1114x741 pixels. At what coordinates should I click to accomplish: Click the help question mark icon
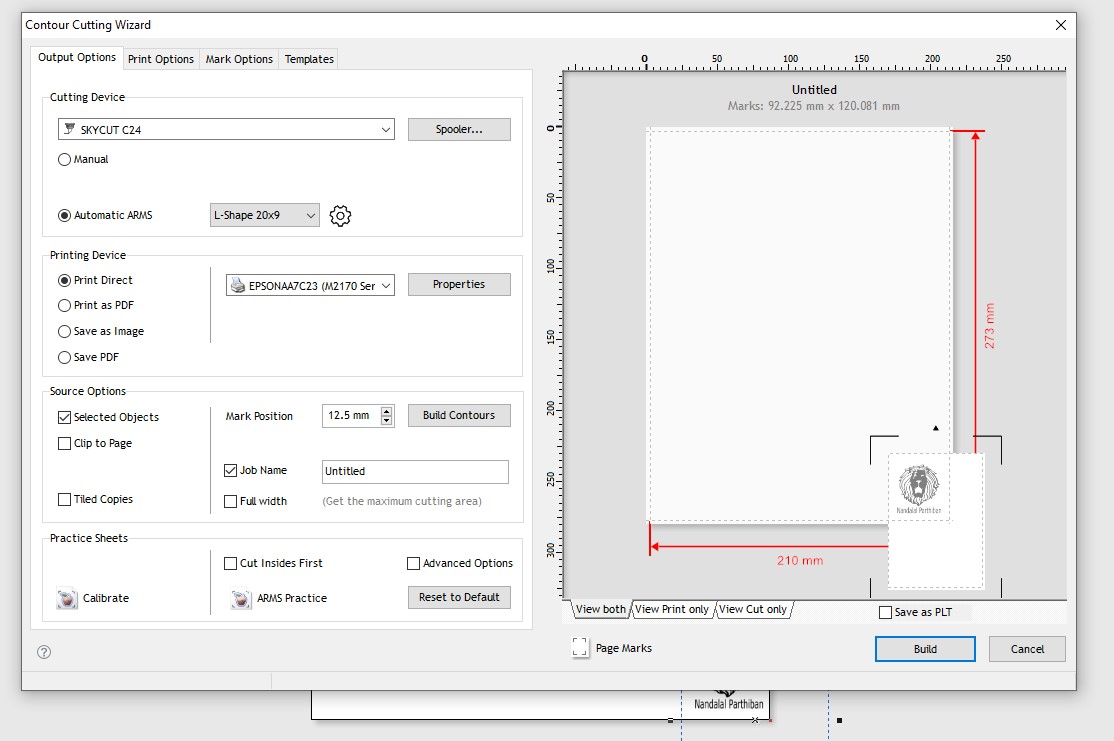click(44, 652)
